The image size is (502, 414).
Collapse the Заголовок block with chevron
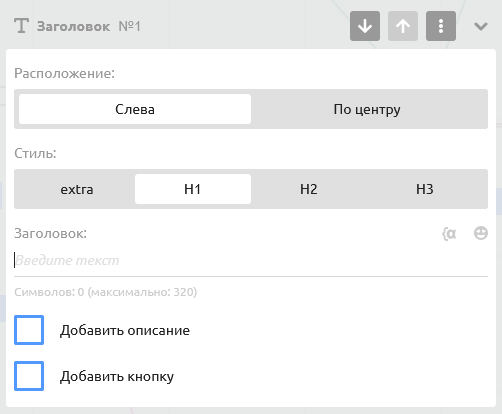pyautogui.click(x=481, y=26)
